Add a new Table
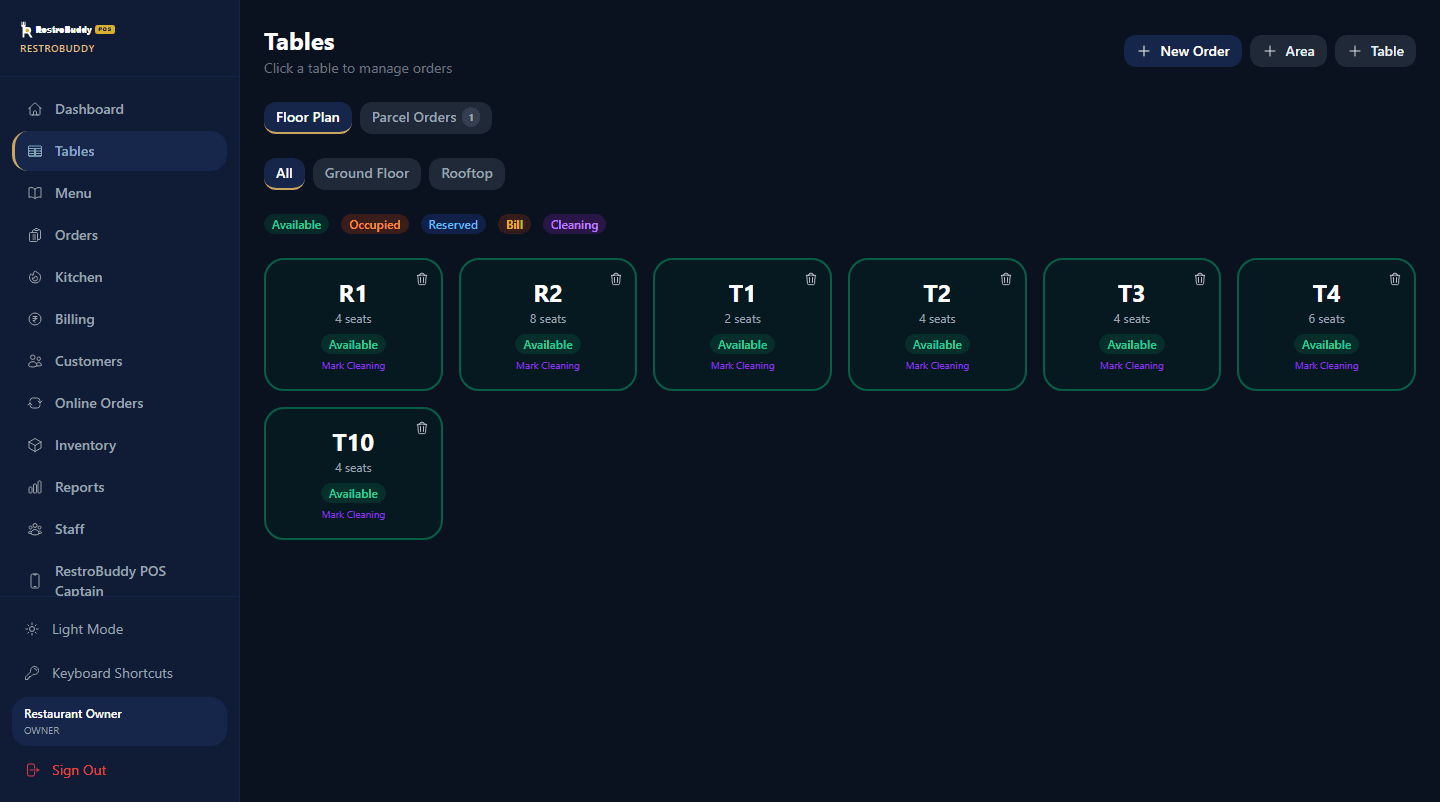Screen dimensions: 1440x802 coord(1375,51)
